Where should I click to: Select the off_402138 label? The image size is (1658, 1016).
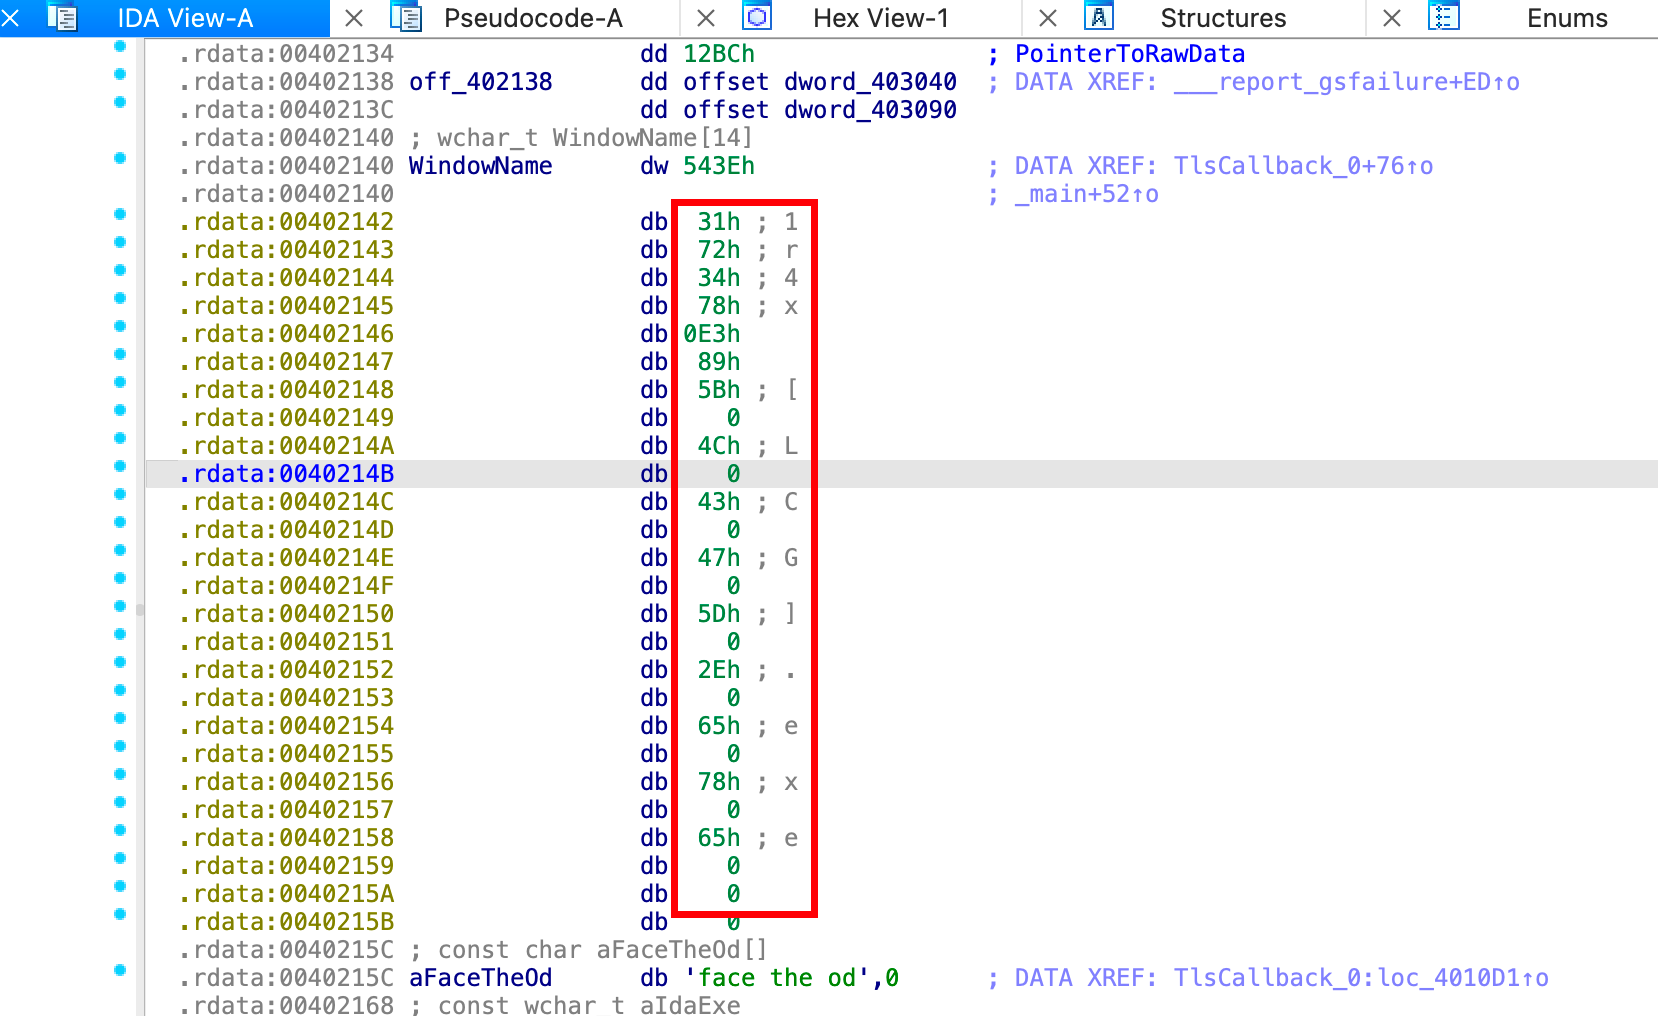pos(481,82)
